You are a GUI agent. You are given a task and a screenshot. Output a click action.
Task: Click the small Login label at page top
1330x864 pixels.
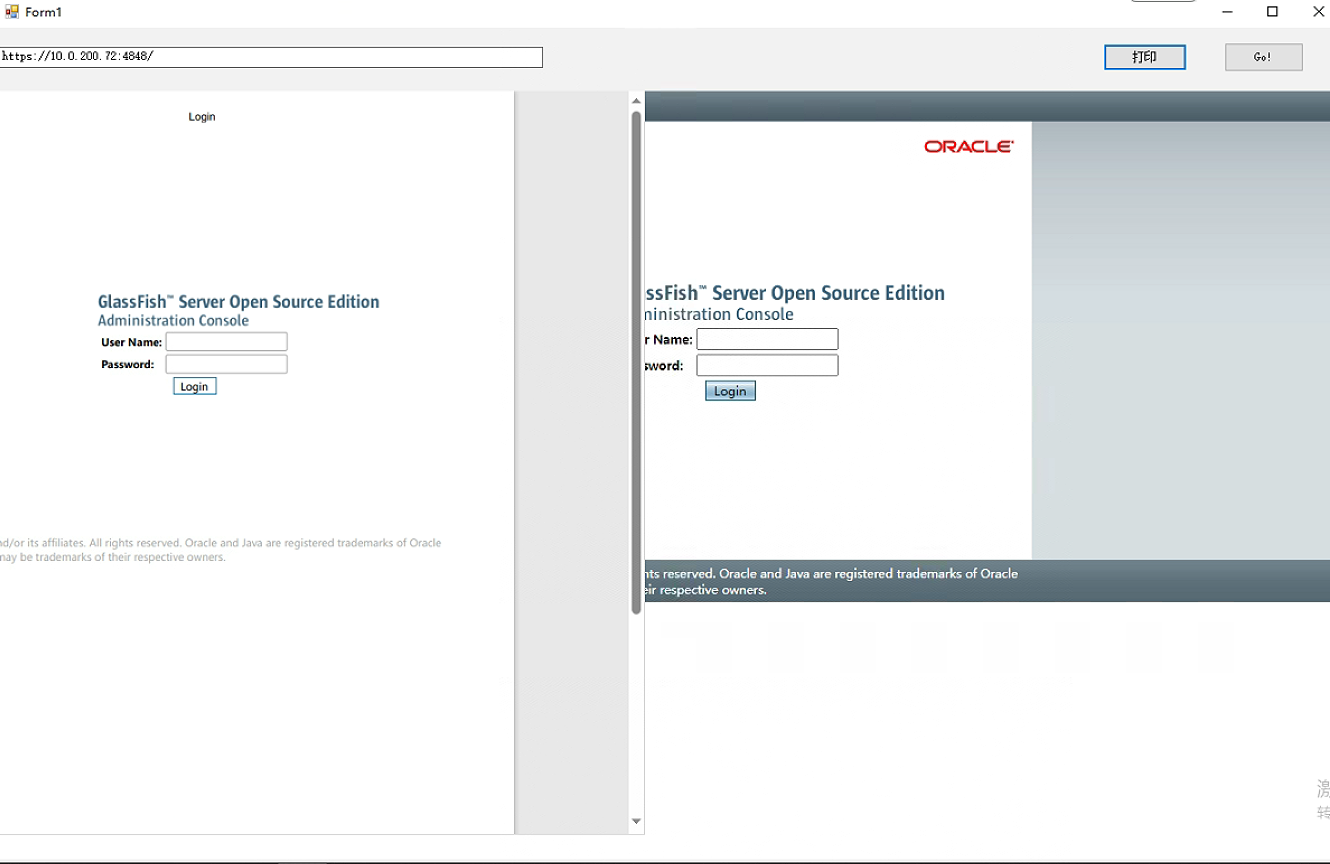[x=202, y=116]
